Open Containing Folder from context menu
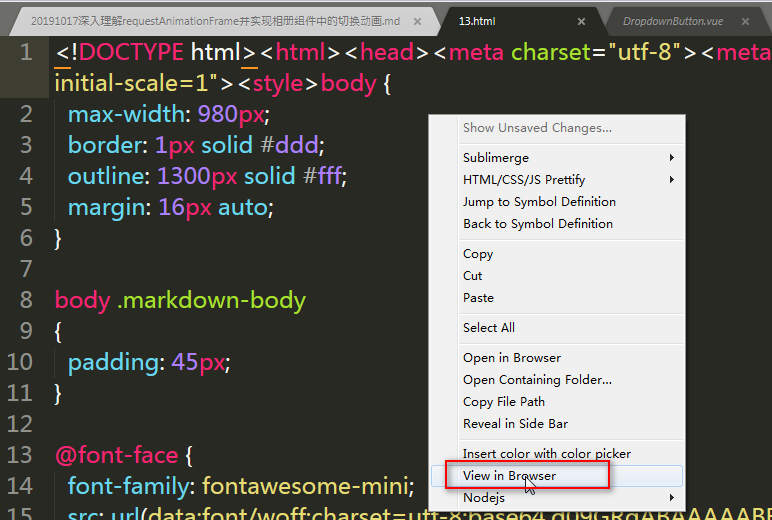772x520 pixels. [x=537, y=380]
